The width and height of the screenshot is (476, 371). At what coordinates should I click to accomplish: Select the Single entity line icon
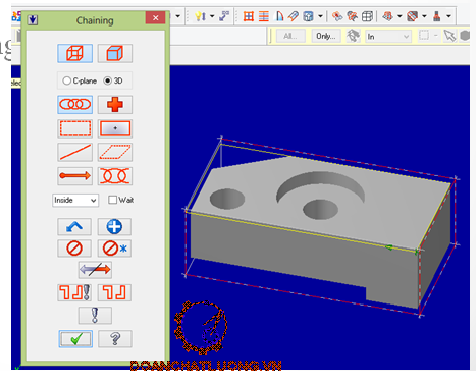(75, 152)
